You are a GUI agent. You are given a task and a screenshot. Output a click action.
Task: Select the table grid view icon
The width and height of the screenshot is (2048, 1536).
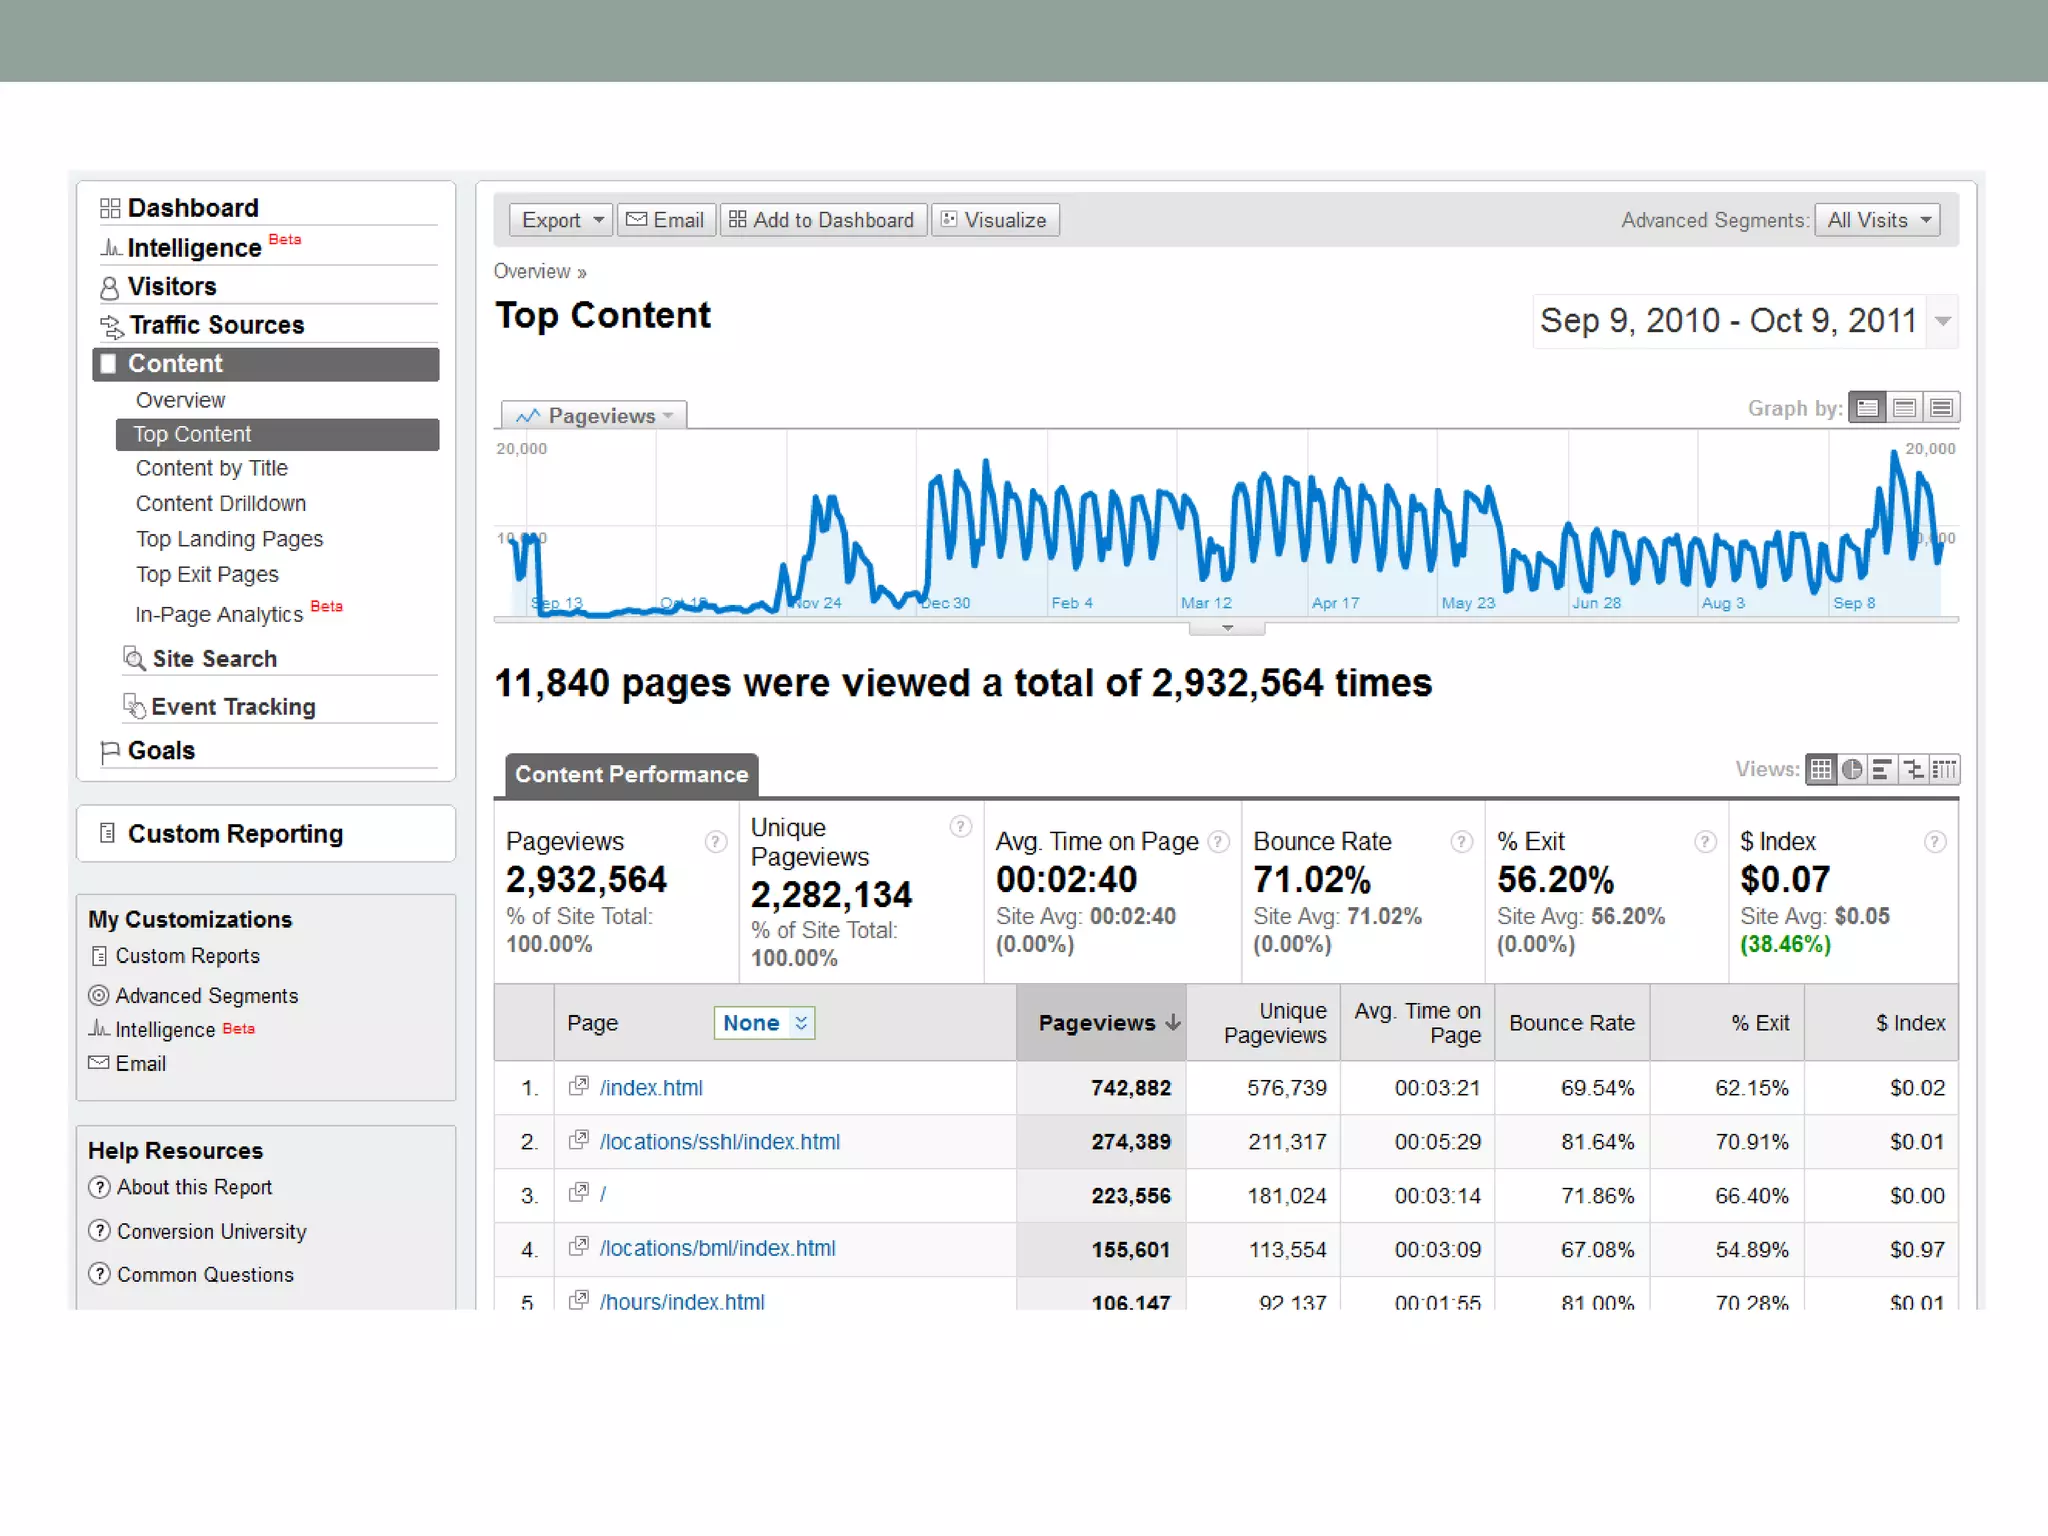click(x=1821, y=769)
